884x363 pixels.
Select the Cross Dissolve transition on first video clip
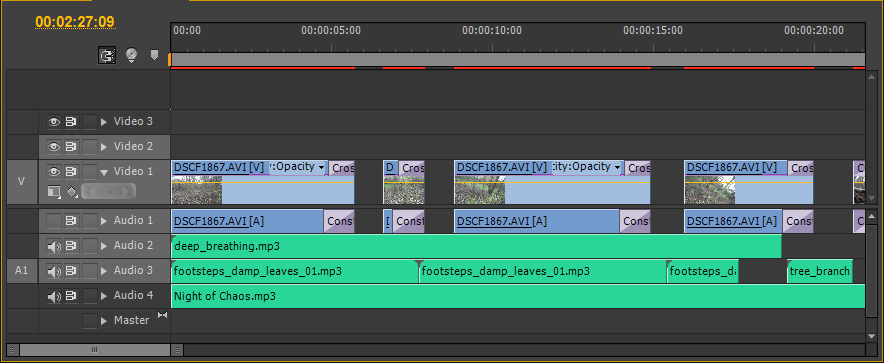click(x=342, y=168)
